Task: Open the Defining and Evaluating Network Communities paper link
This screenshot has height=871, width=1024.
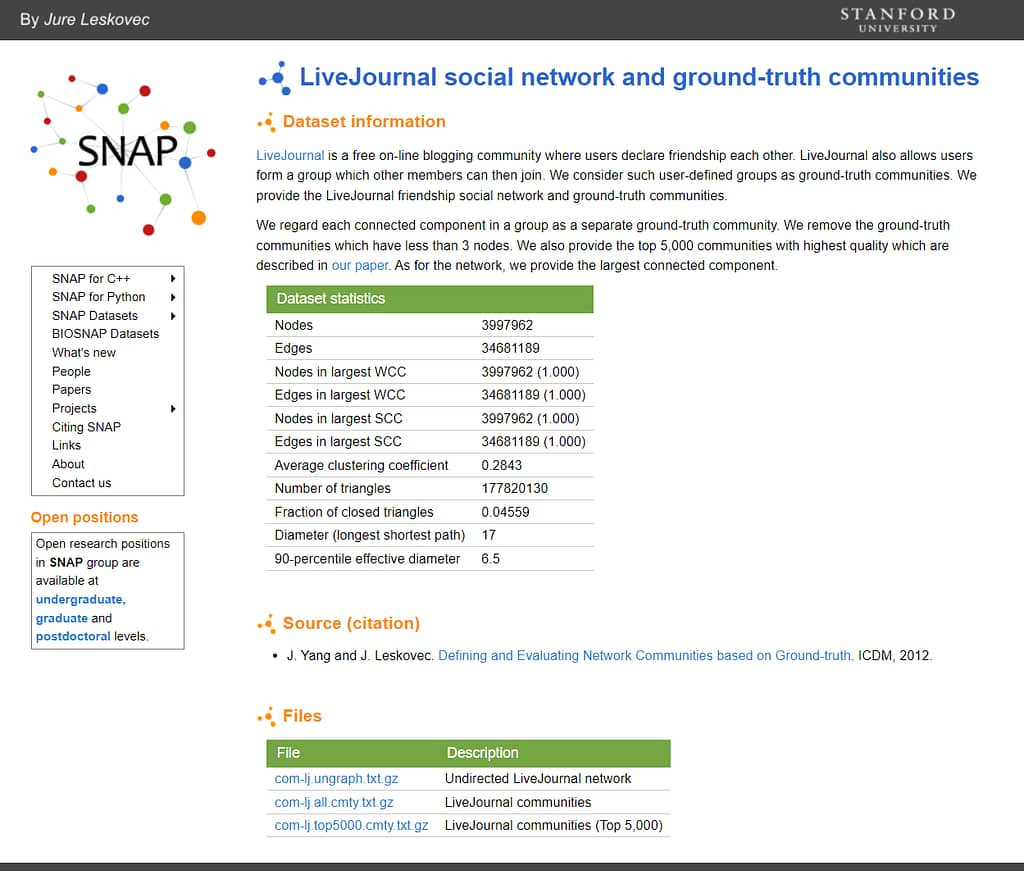Action: (x=645, y=656)
